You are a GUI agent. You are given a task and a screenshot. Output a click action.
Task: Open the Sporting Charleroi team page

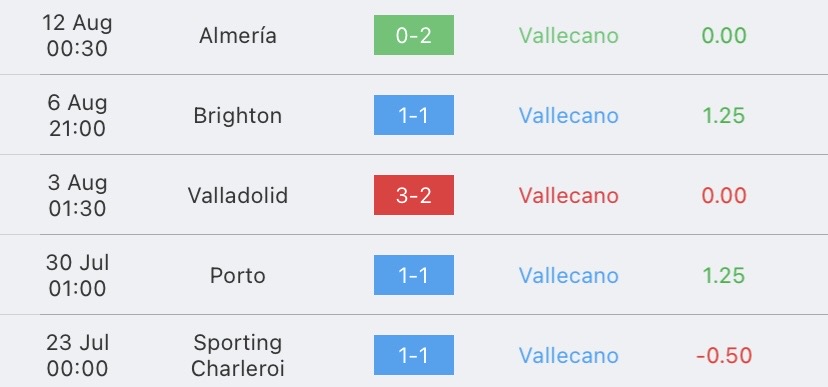tap(238, 355)
